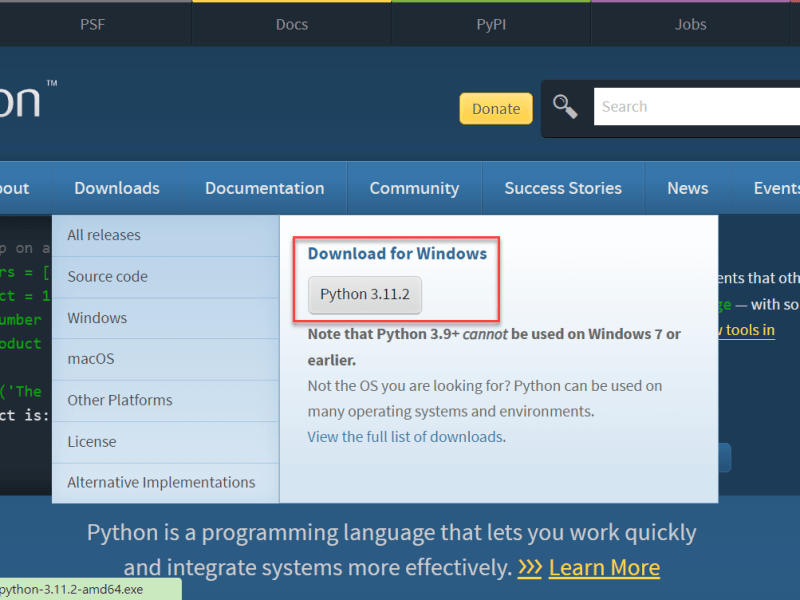Select macOS from the Downloads menu
Viewport: 800px width, 600px height.
[x=91, y=358]
